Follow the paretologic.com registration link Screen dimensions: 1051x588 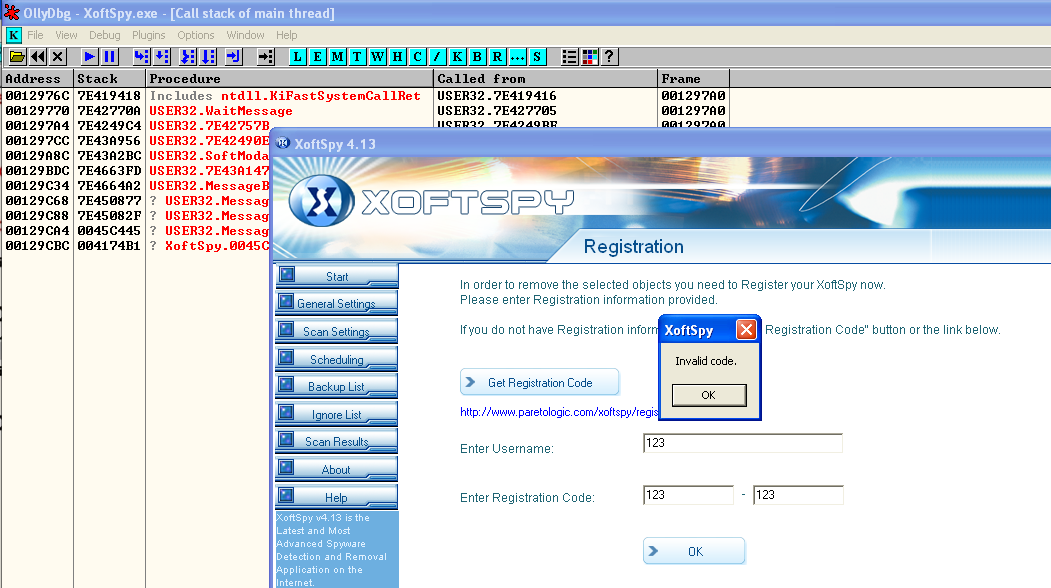(x=559, y=412)
